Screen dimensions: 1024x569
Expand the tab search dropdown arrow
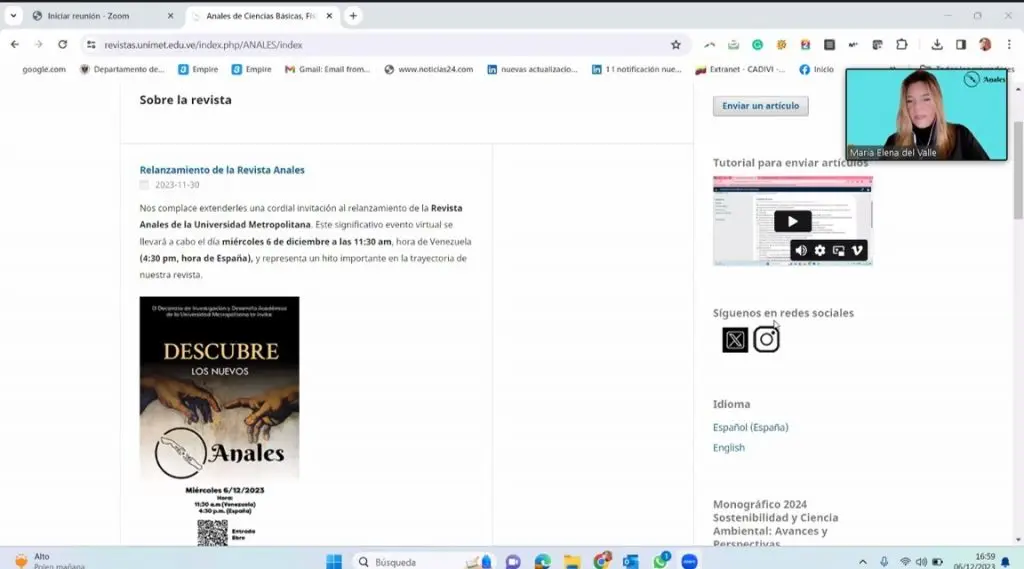(x=13, y=16)
